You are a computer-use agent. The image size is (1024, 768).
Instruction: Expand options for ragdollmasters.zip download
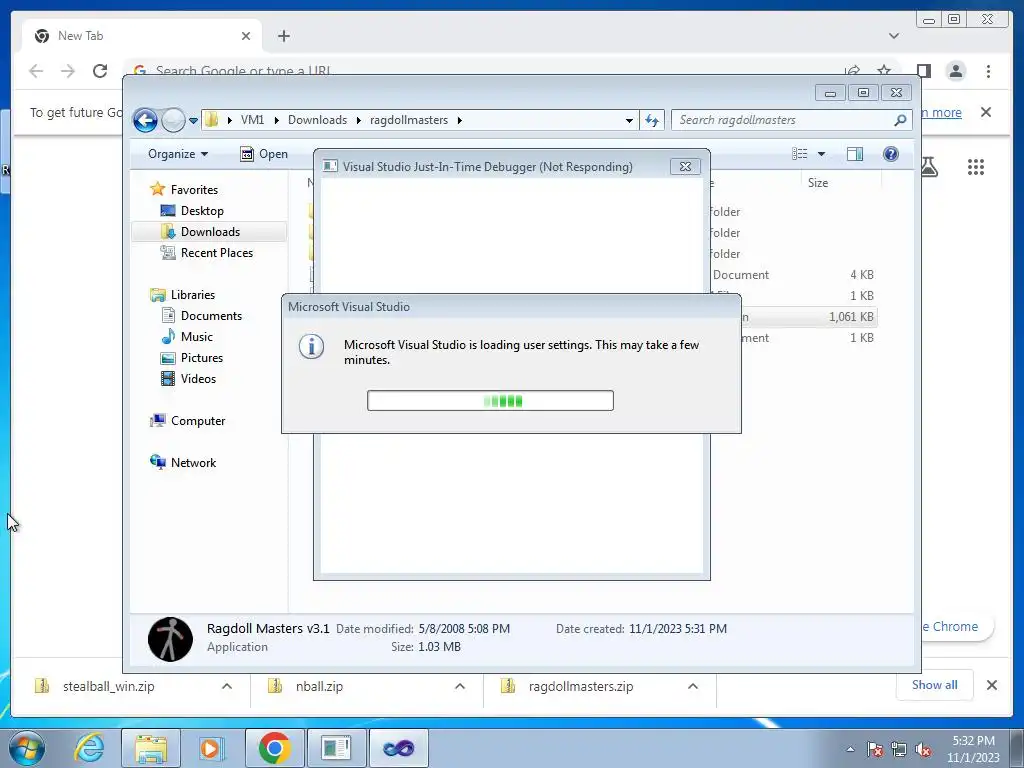[x=693, y=686]
